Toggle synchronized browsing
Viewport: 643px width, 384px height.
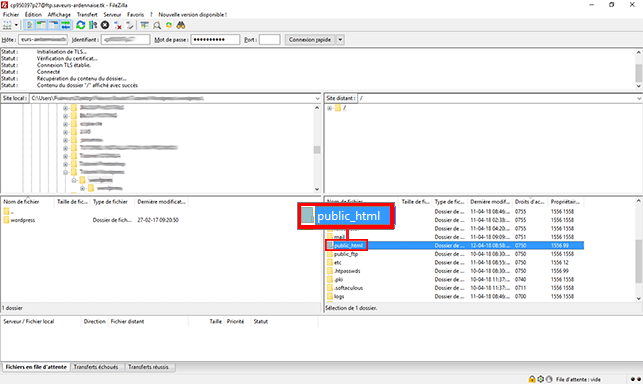[x=169, y=25]
